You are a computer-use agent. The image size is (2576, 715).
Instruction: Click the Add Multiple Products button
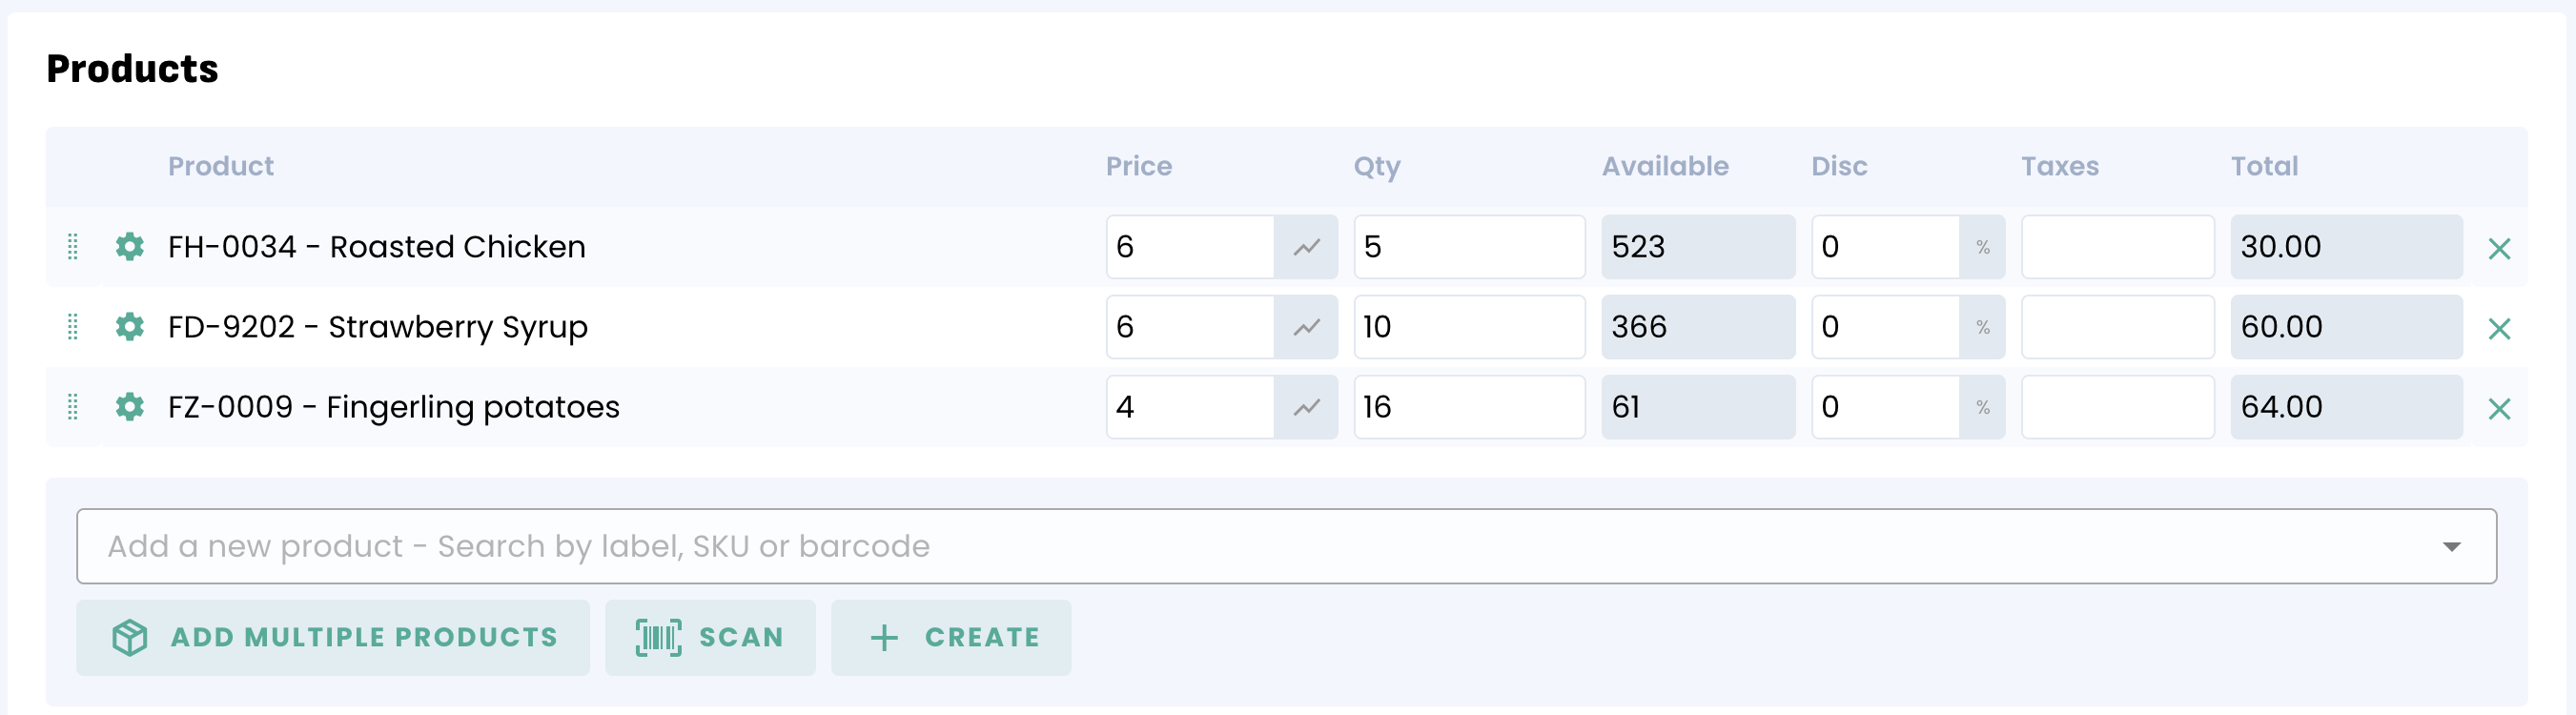333,637
